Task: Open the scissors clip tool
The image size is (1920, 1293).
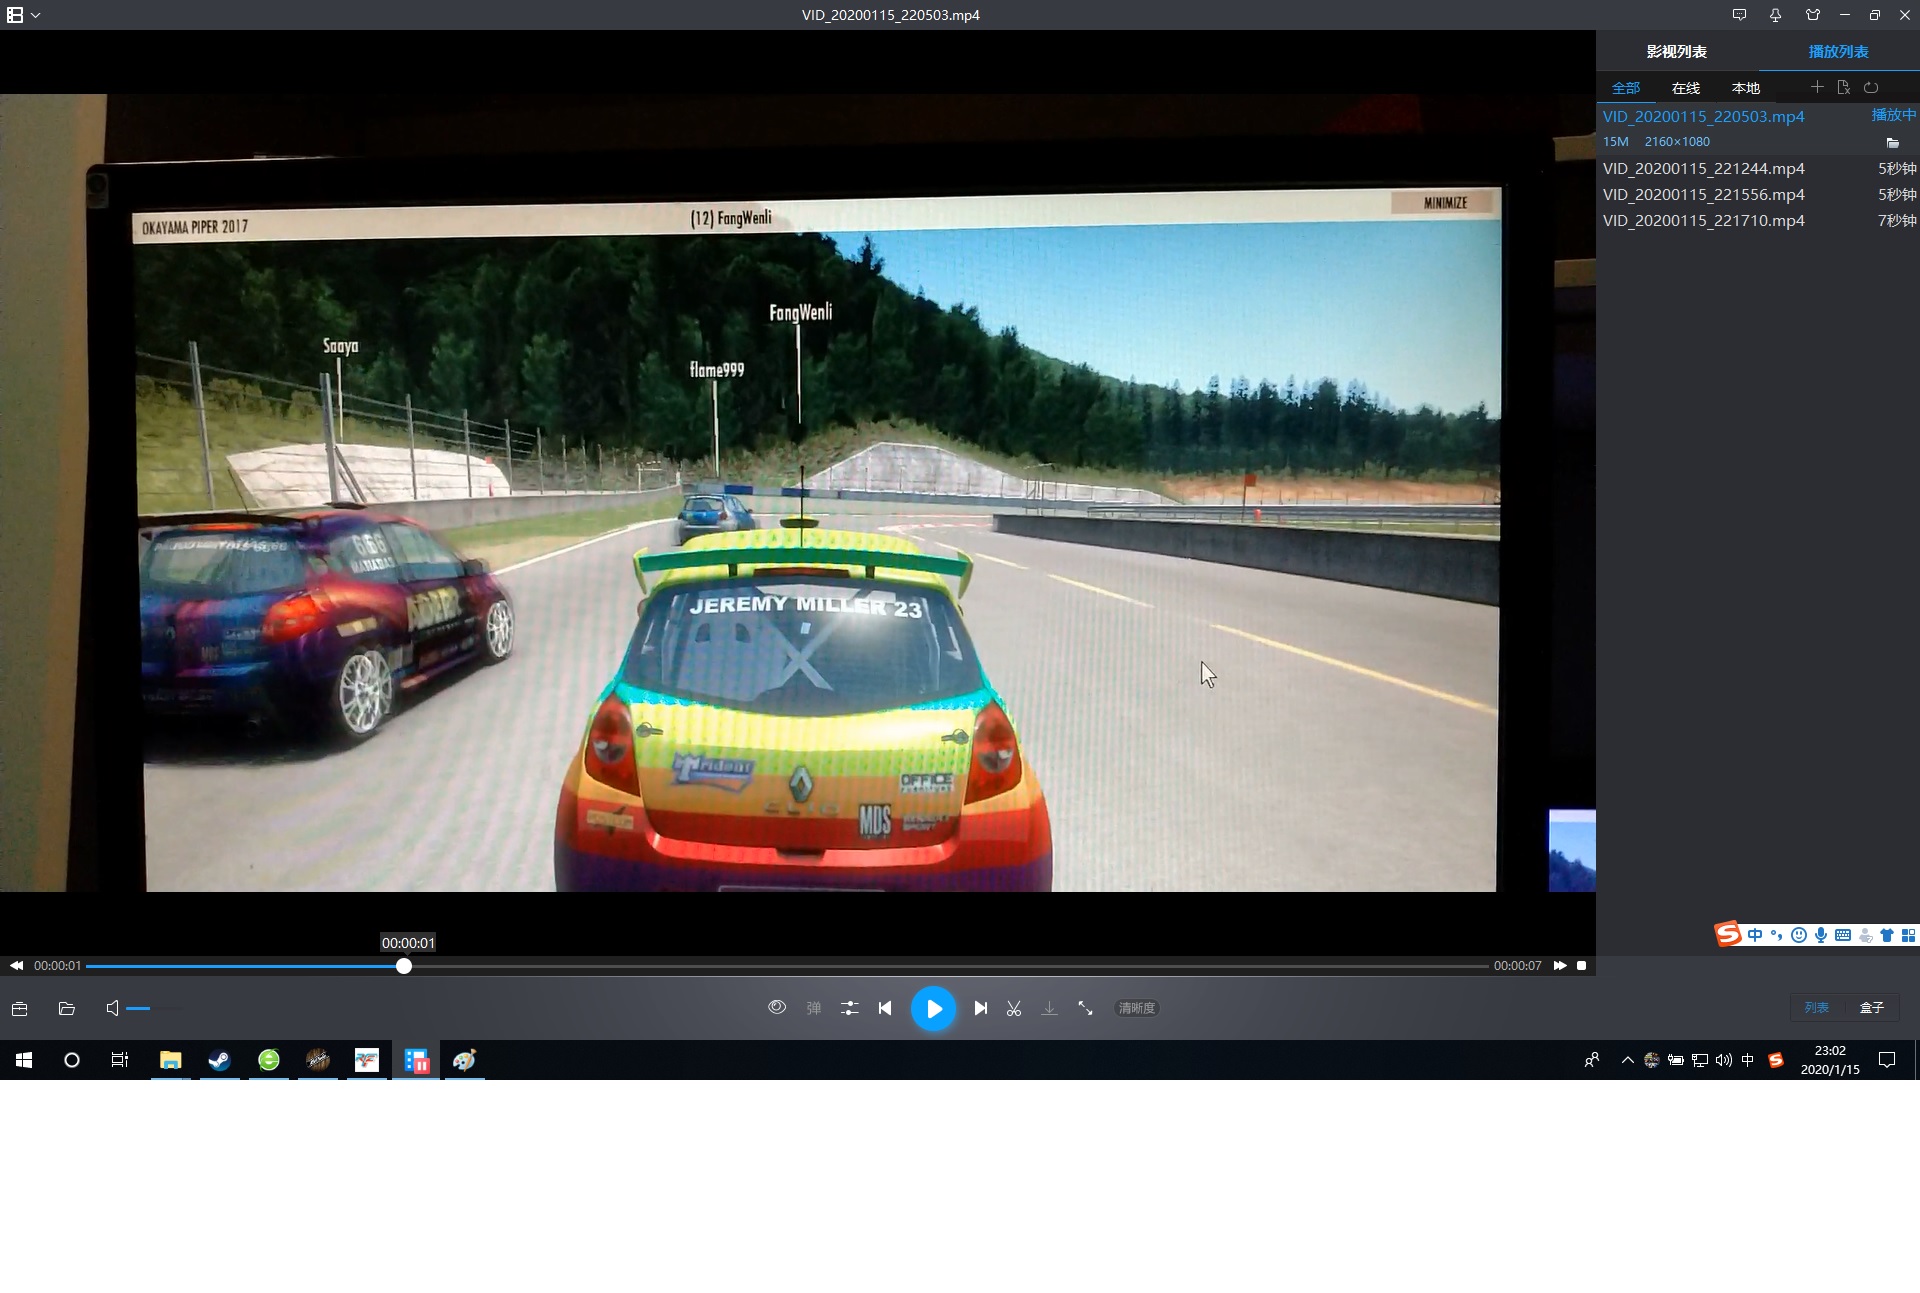Action: pos(1014,1008)
